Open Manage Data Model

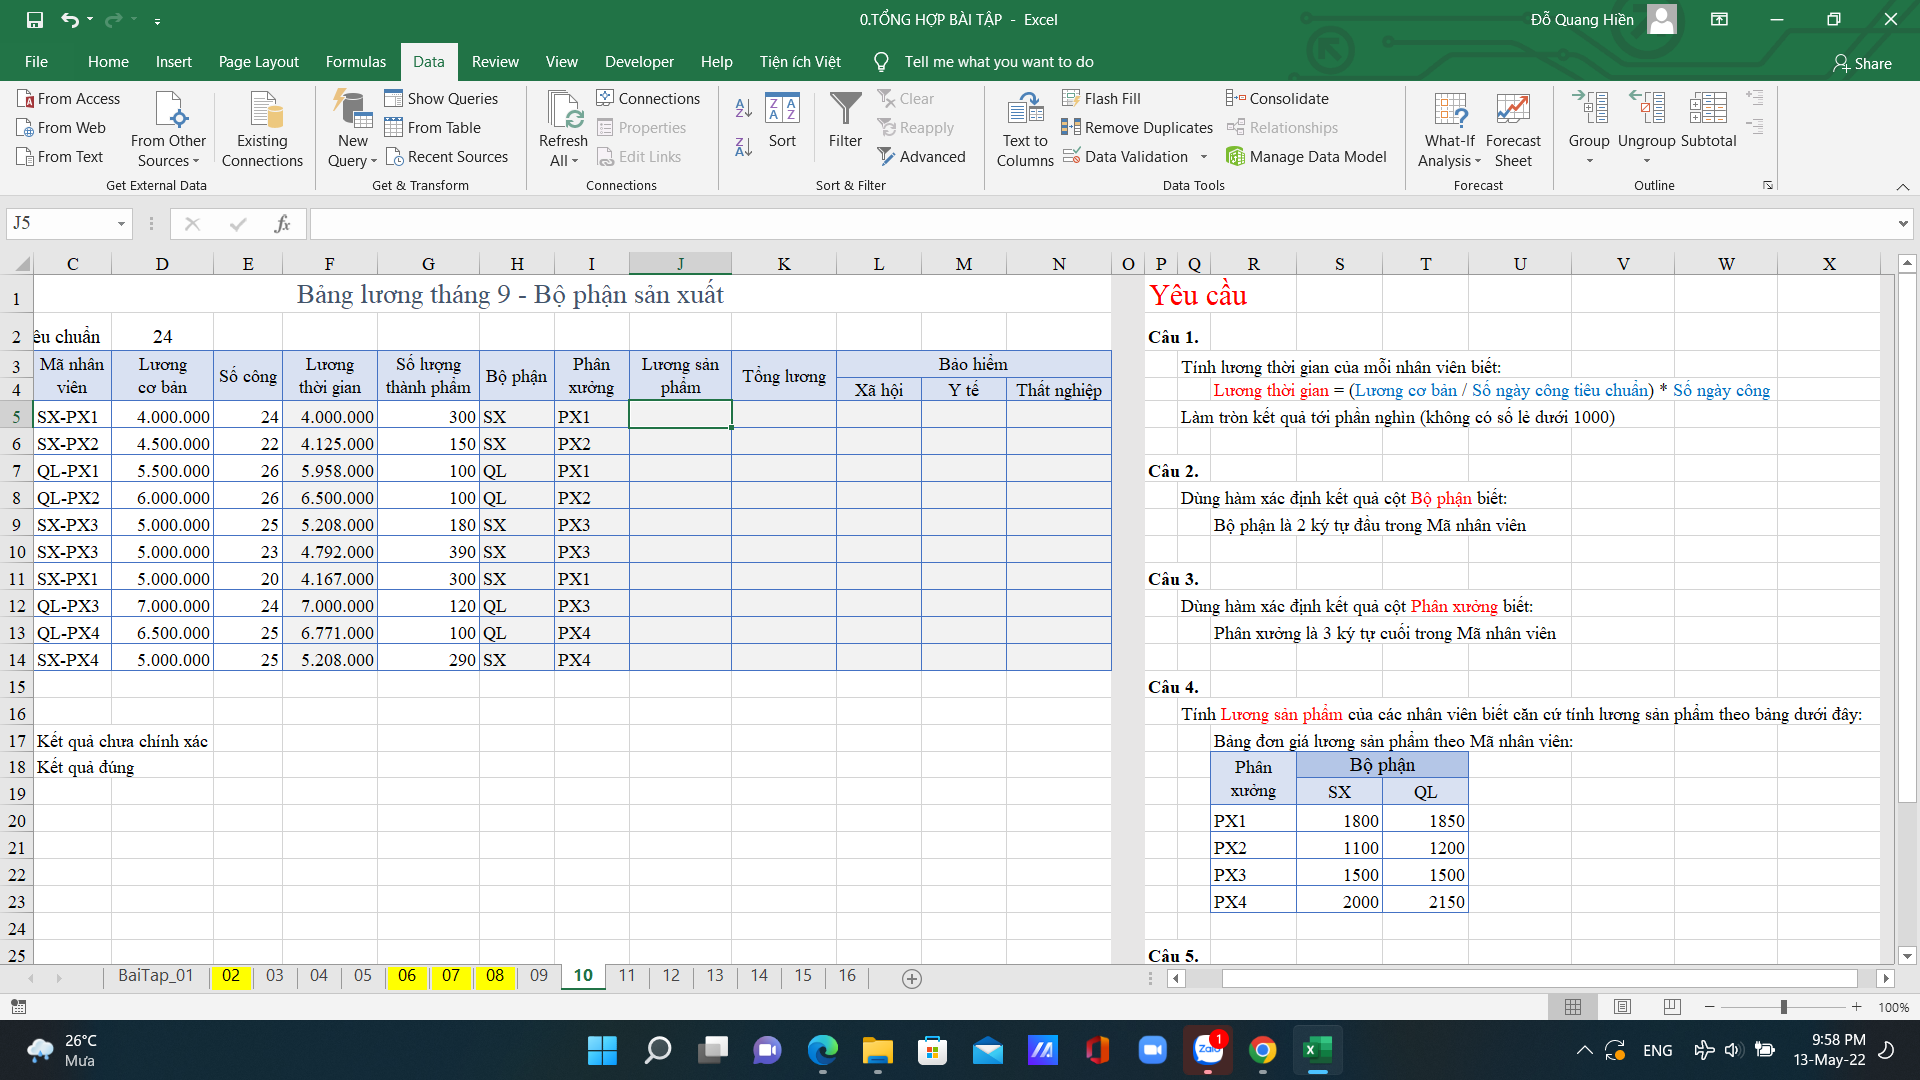(x=1306, y=156)
